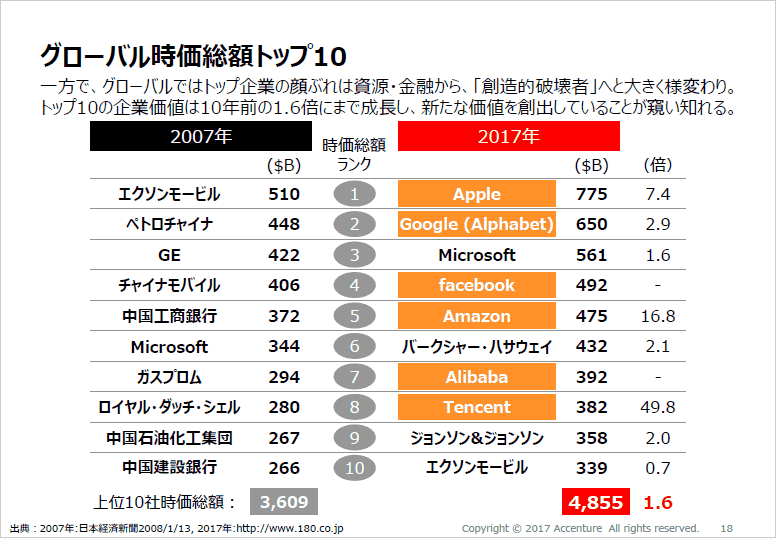Select the rank 7 oval badge
The width and height of the screenshot is (776, 538).
354,377
